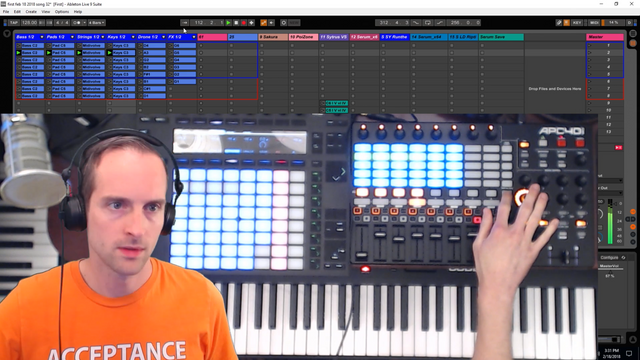Launch Master scene 1
This screenshot has width=640, height=360.
click(589, 46)
